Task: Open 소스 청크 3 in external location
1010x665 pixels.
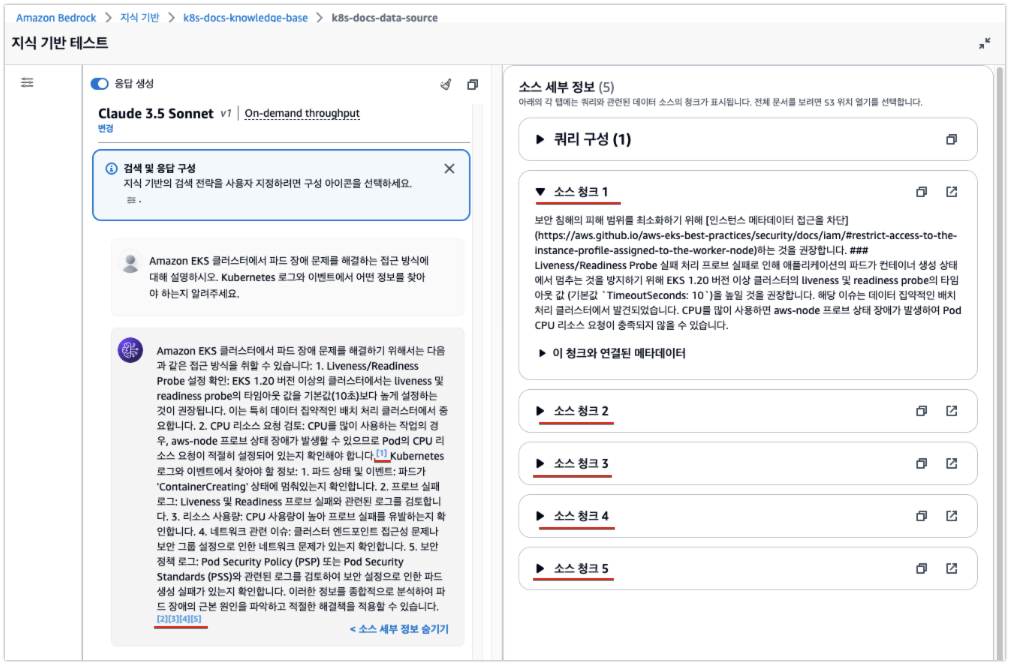Action: pos(951,463)
